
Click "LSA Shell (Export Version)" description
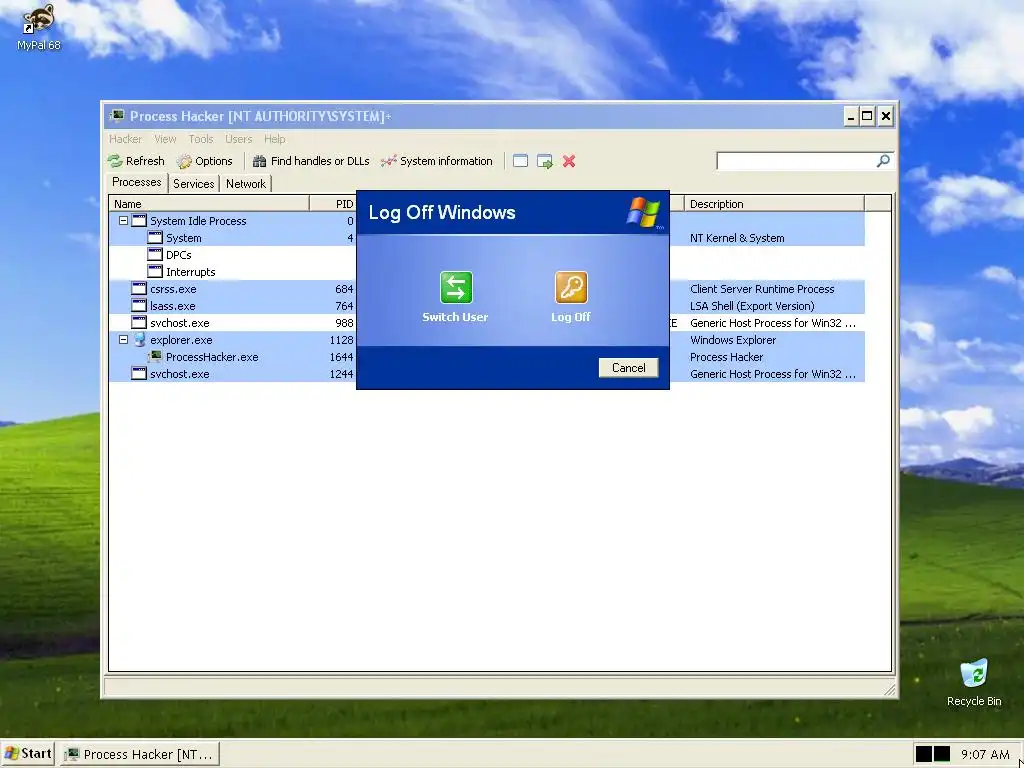(x=752, y=306)
